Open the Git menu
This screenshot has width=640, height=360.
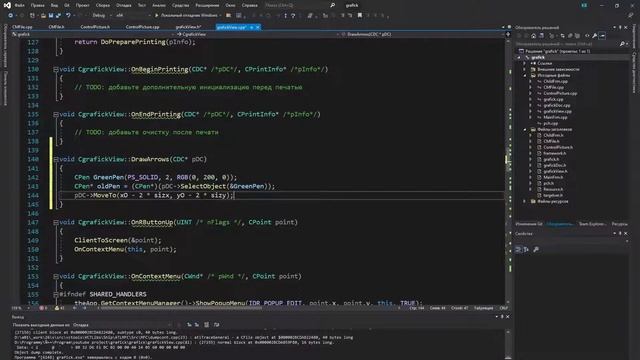tap(67, 5)
